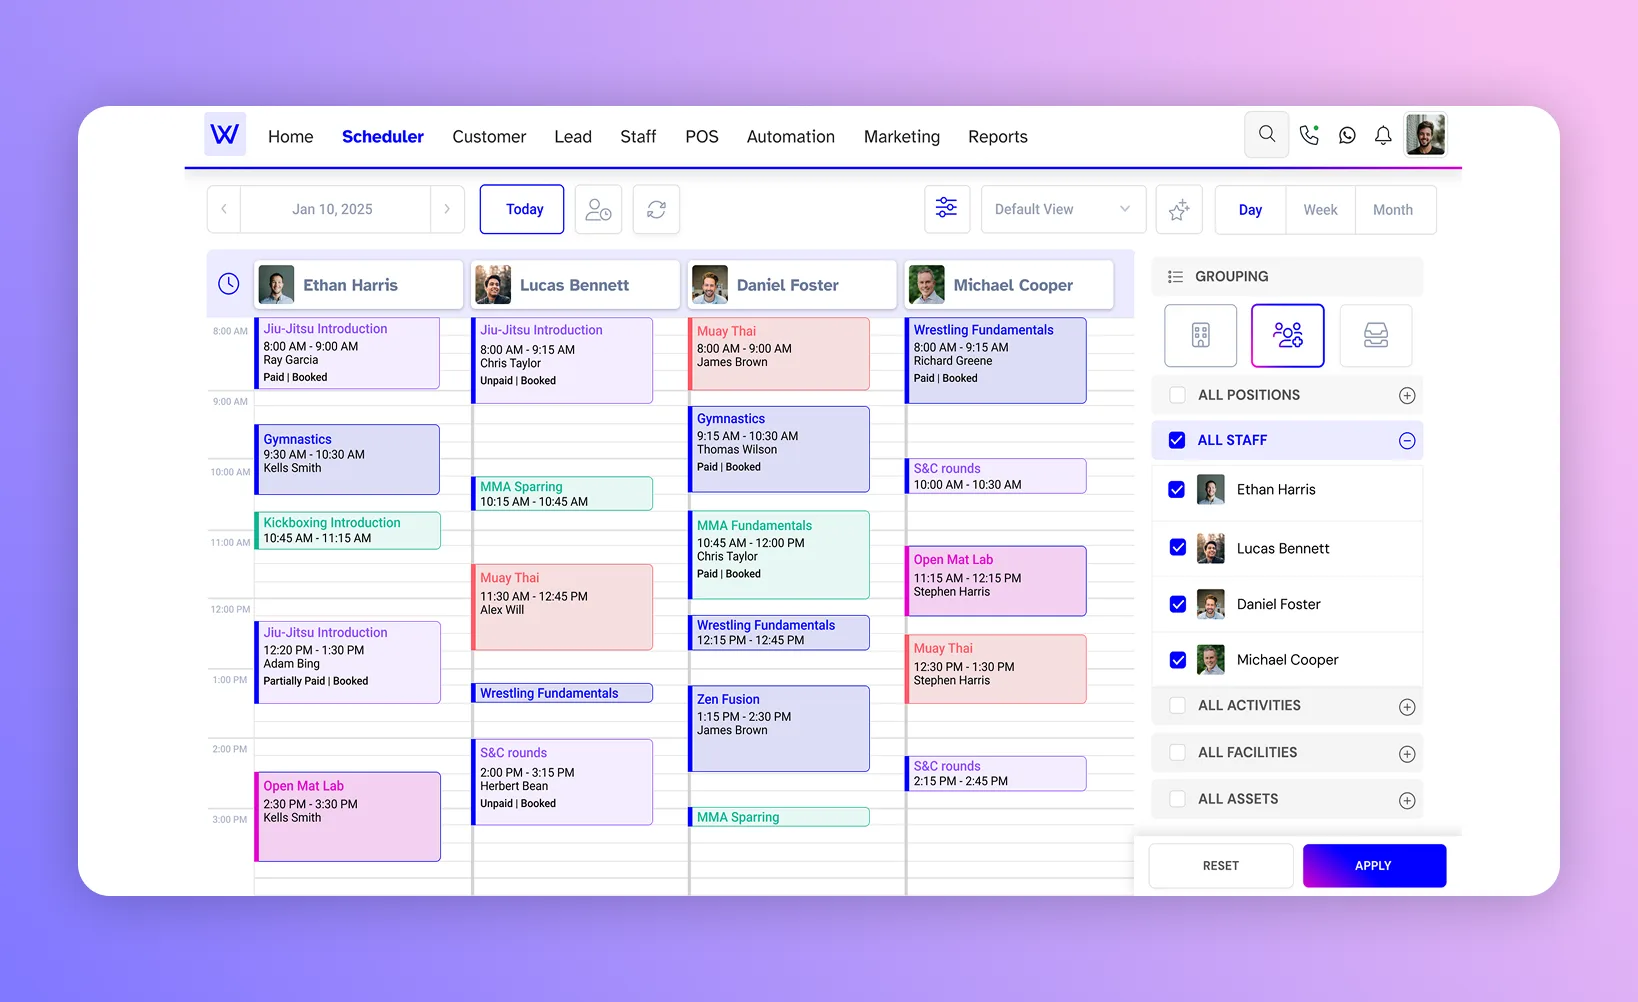The image size is (1638, 1002).
Task: Open the filter settings icon before Default View
Action: coord(947,209)
